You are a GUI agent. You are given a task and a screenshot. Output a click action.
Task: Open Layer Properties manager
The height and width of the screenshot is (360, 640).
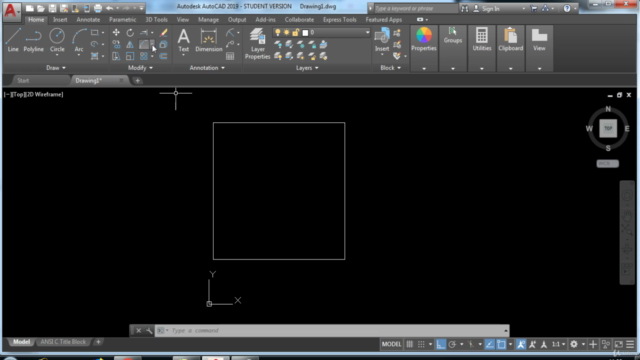click(258, 44)
